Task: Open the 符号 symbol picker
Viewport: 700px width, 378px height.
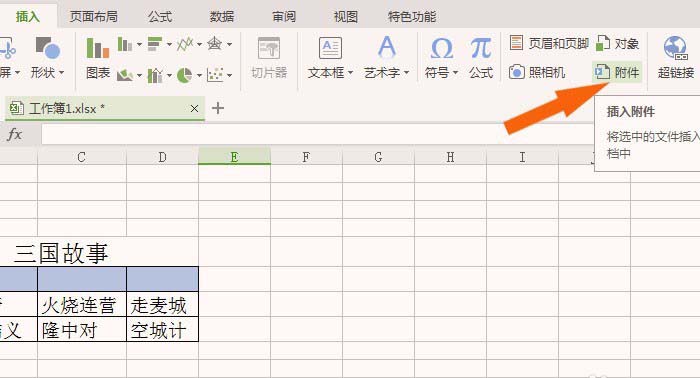Action: click(x=441, y=58)
